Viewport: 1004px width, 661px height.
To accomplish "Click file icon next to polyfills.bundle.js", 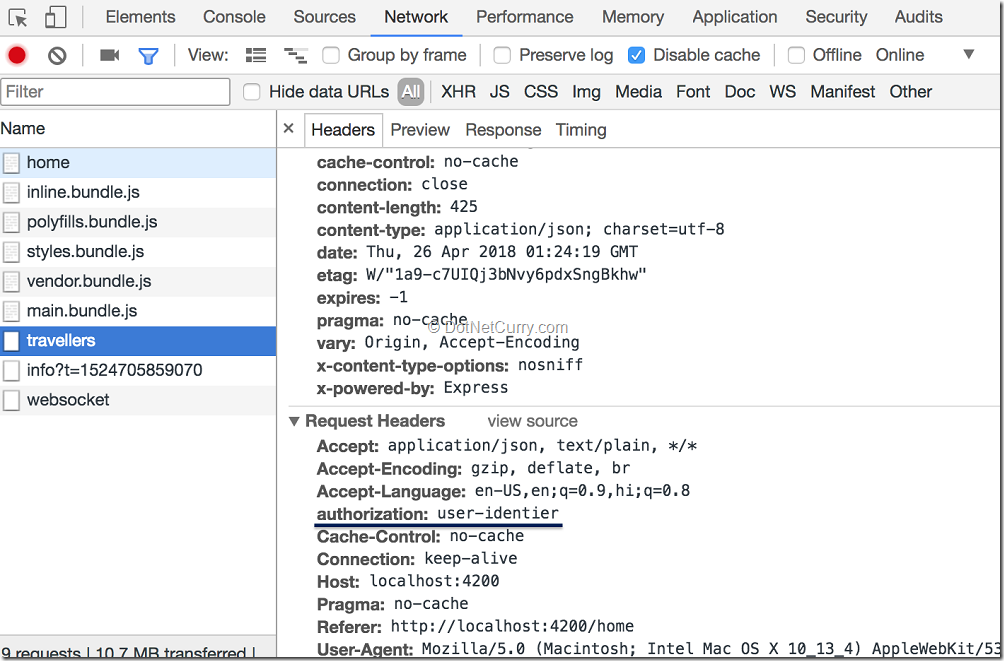I will [x=11, y=222].
